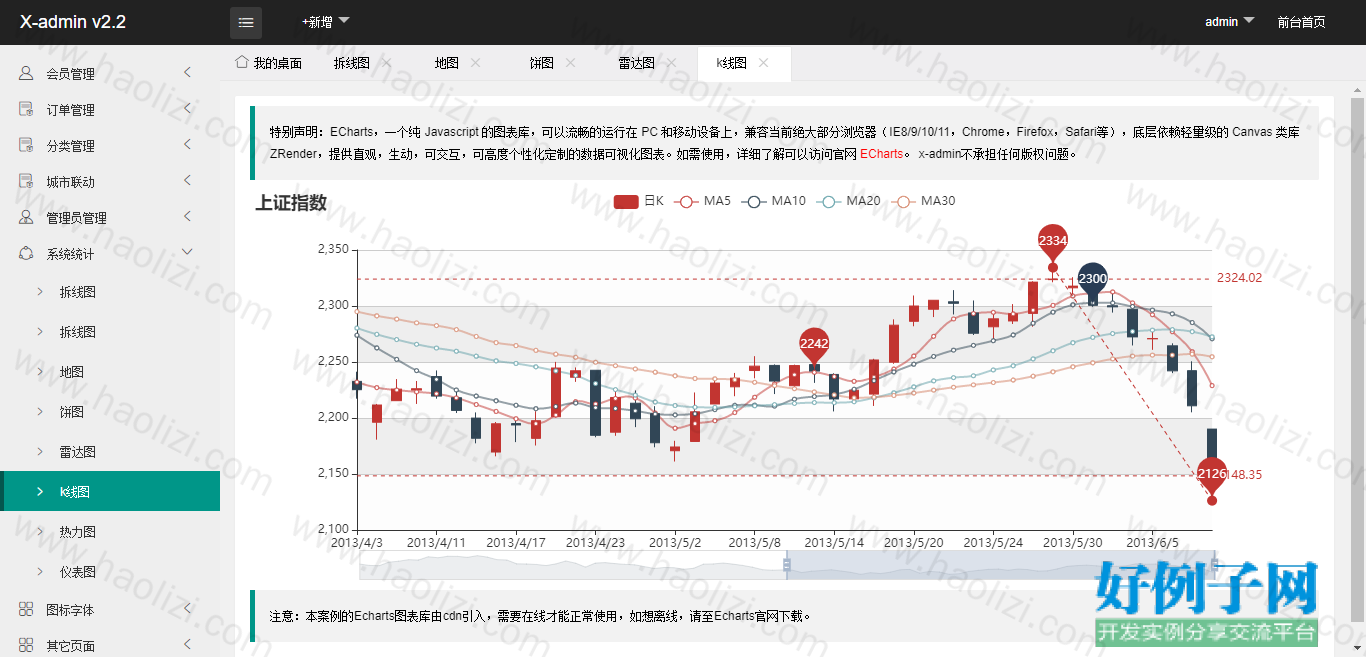
Task: Open 饼图 item in sidebar
Action: 110,412
